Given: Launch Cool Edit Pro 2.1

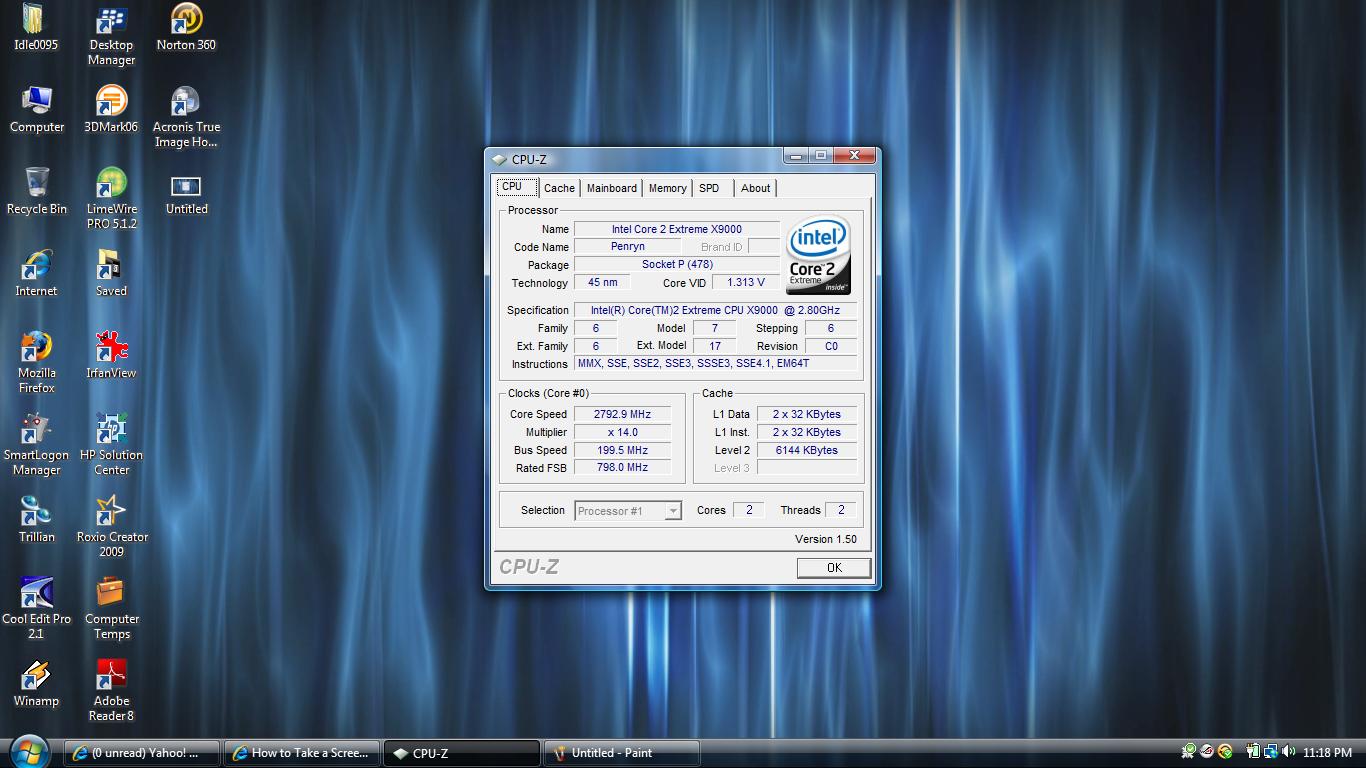Looking at the screenshot, I should 37,608.
